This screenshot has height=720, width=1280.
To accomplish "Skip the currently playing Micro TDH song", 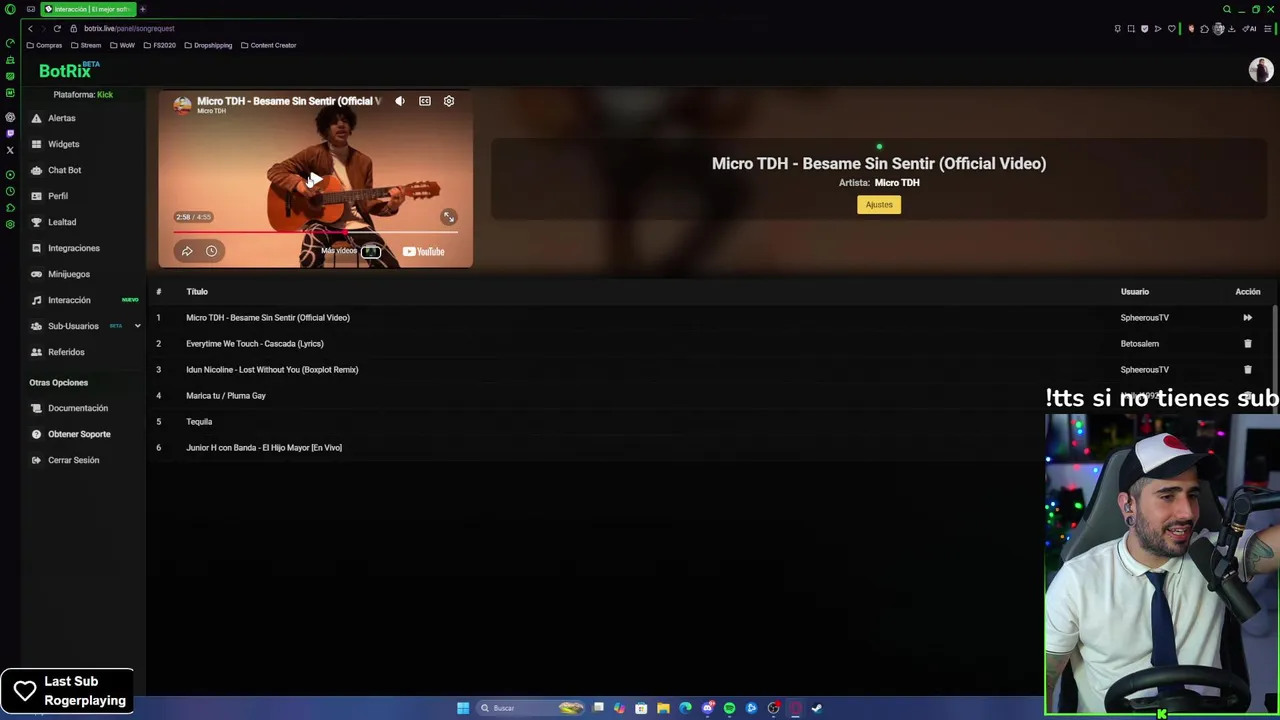I will click(1247, 318).
